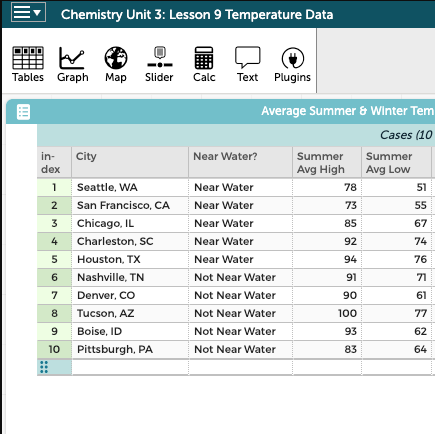The height and width of the screenshot is (434, 435).
Task: Click the Tucson, AZ cell
Action: pos(130,313)
